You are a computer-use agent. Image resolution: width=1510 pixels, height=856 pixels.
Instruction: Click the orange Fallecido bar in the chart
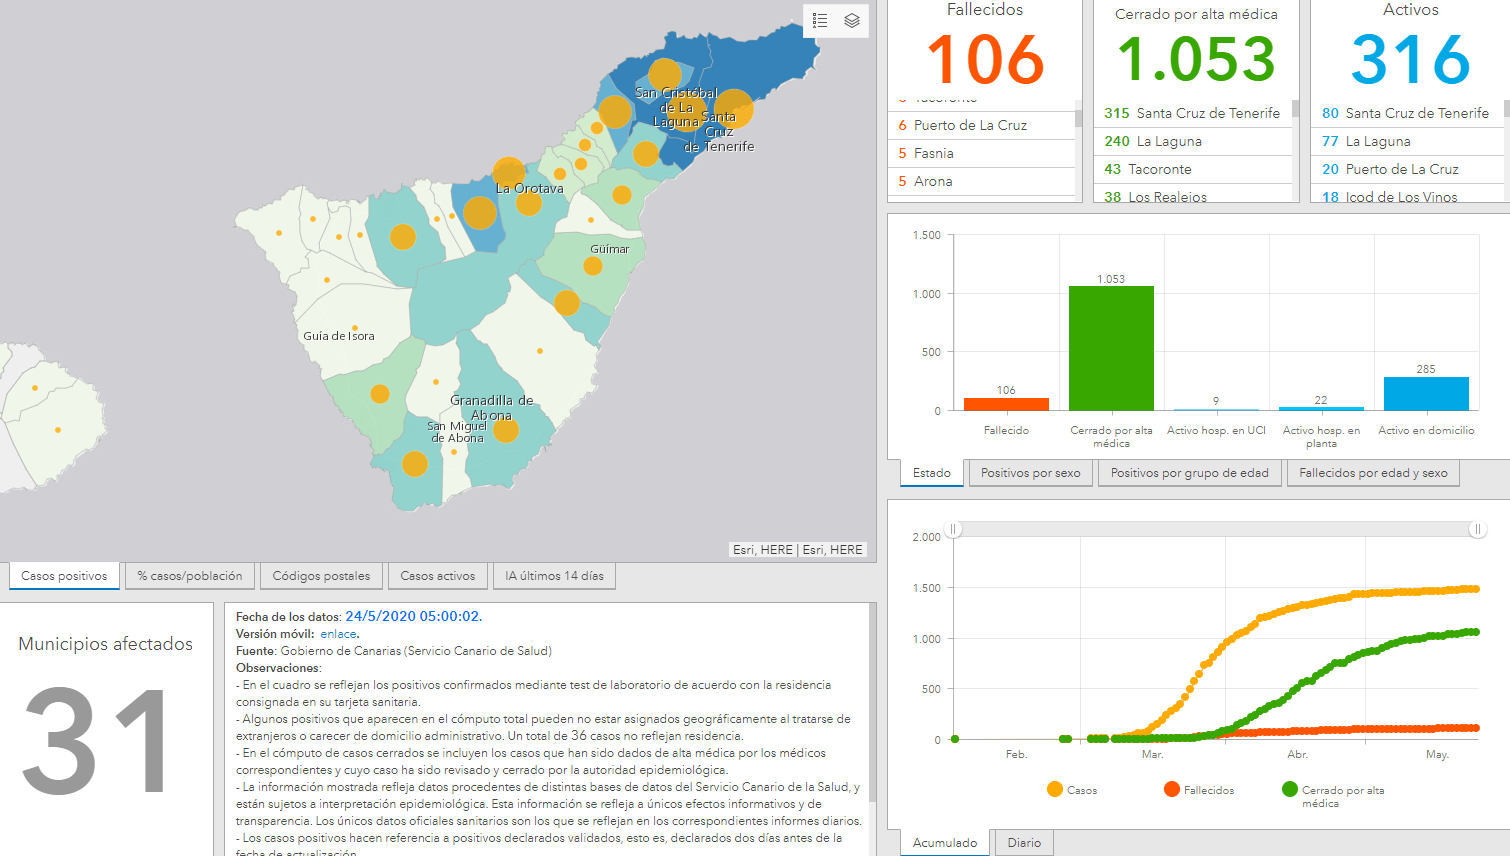[1006, 404]
